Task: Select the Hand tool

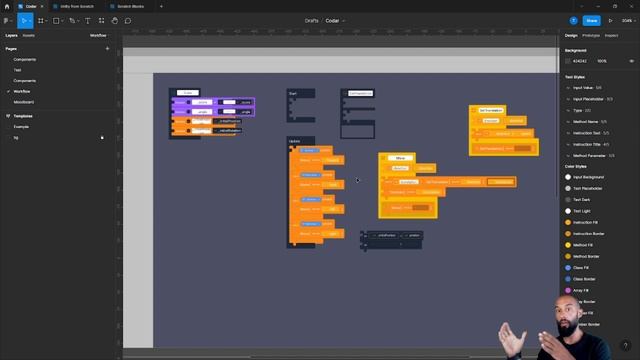Action: point(115,21)
